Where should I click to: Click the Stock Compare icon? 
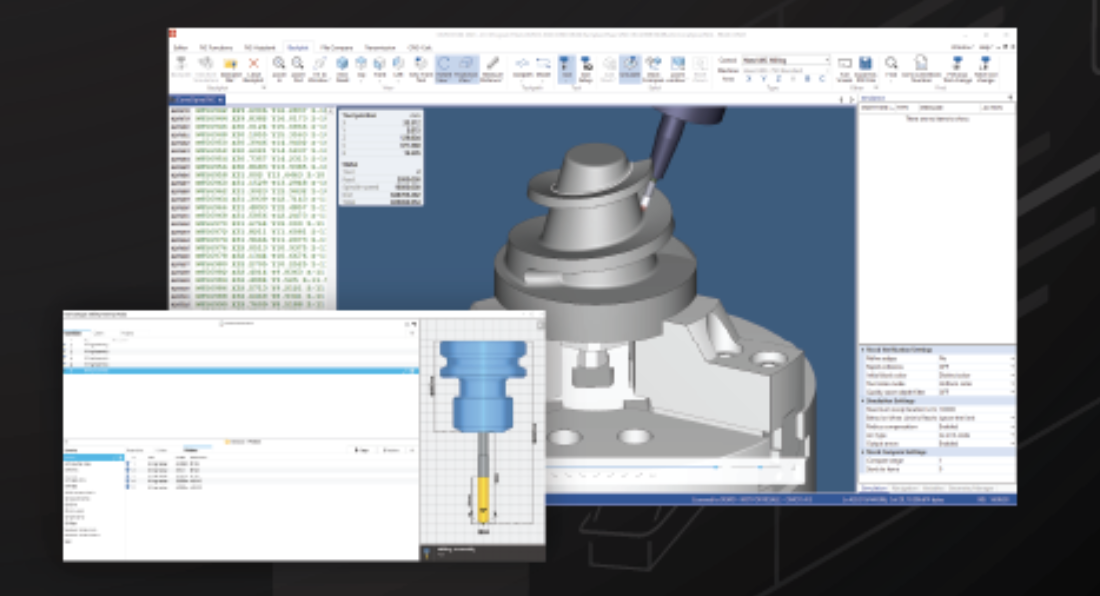tap(653, 69)
